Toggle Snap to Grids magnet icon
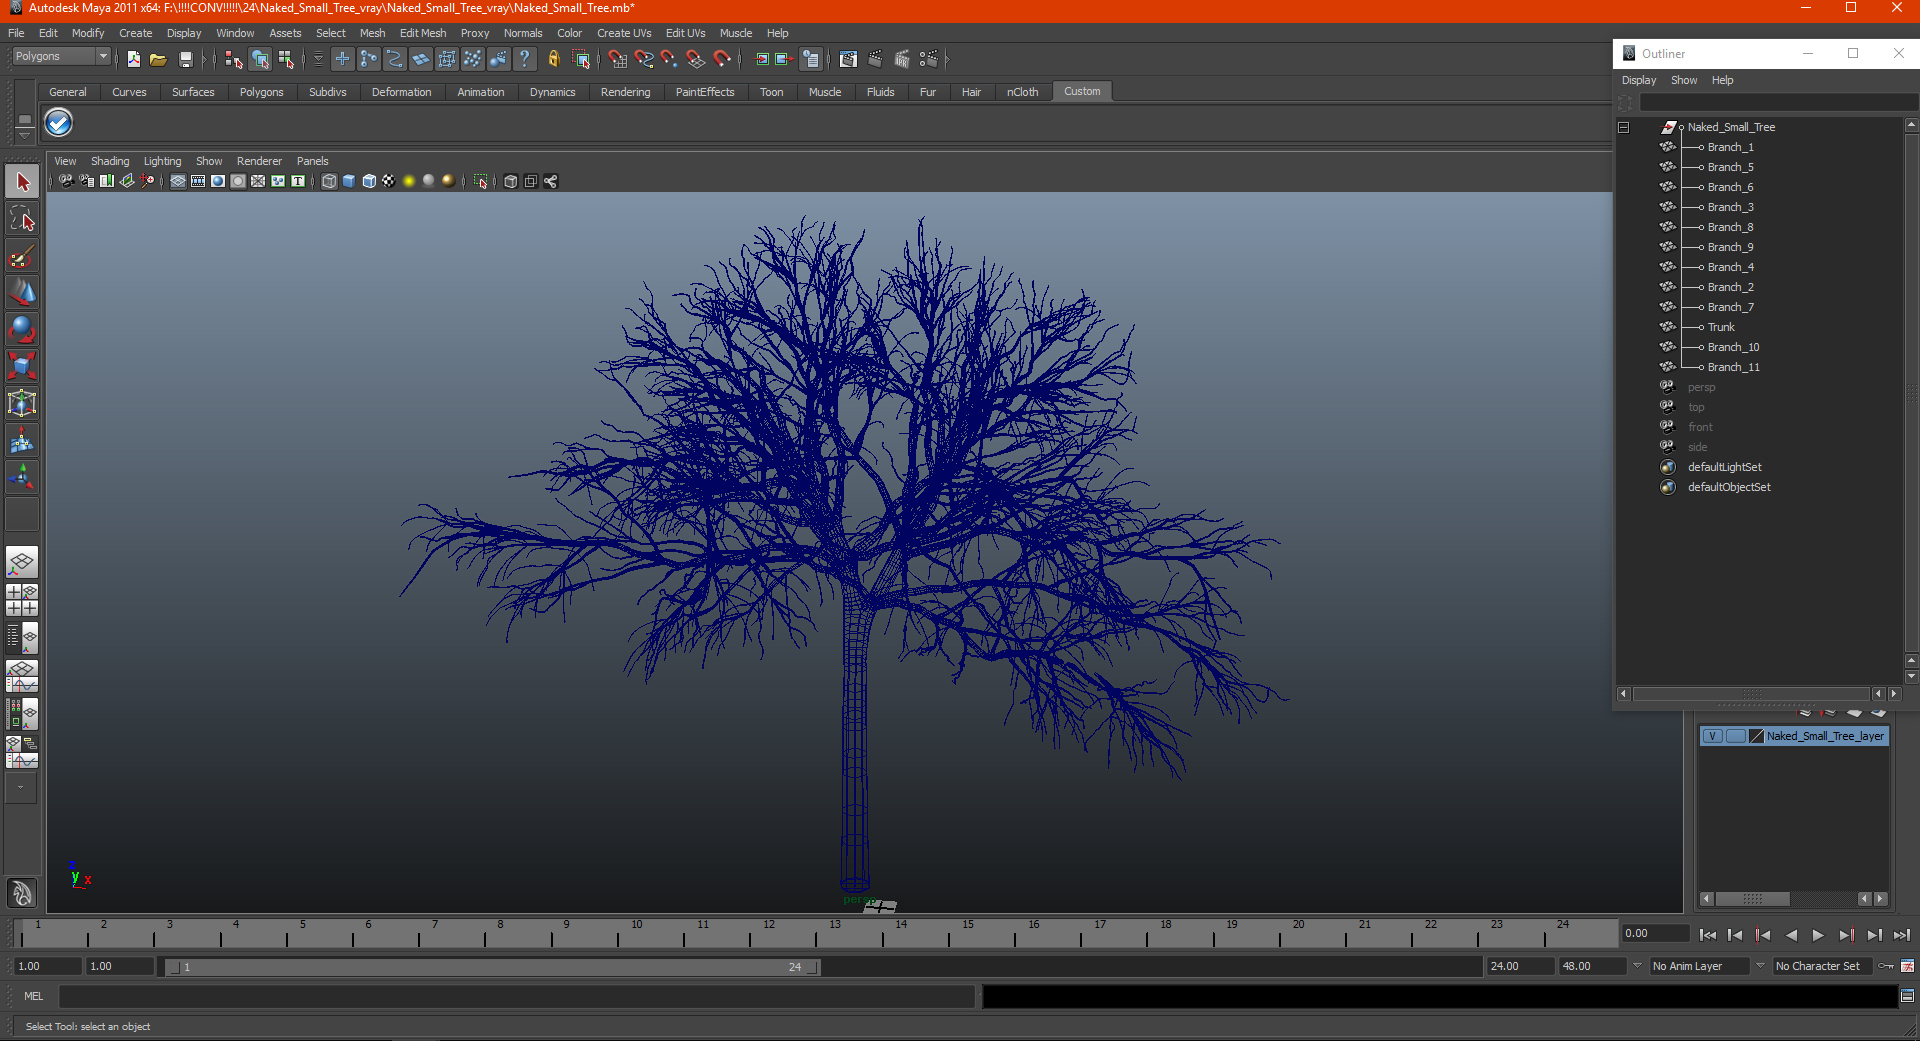The image size is (1920, 1041). [x=618, y=59]
